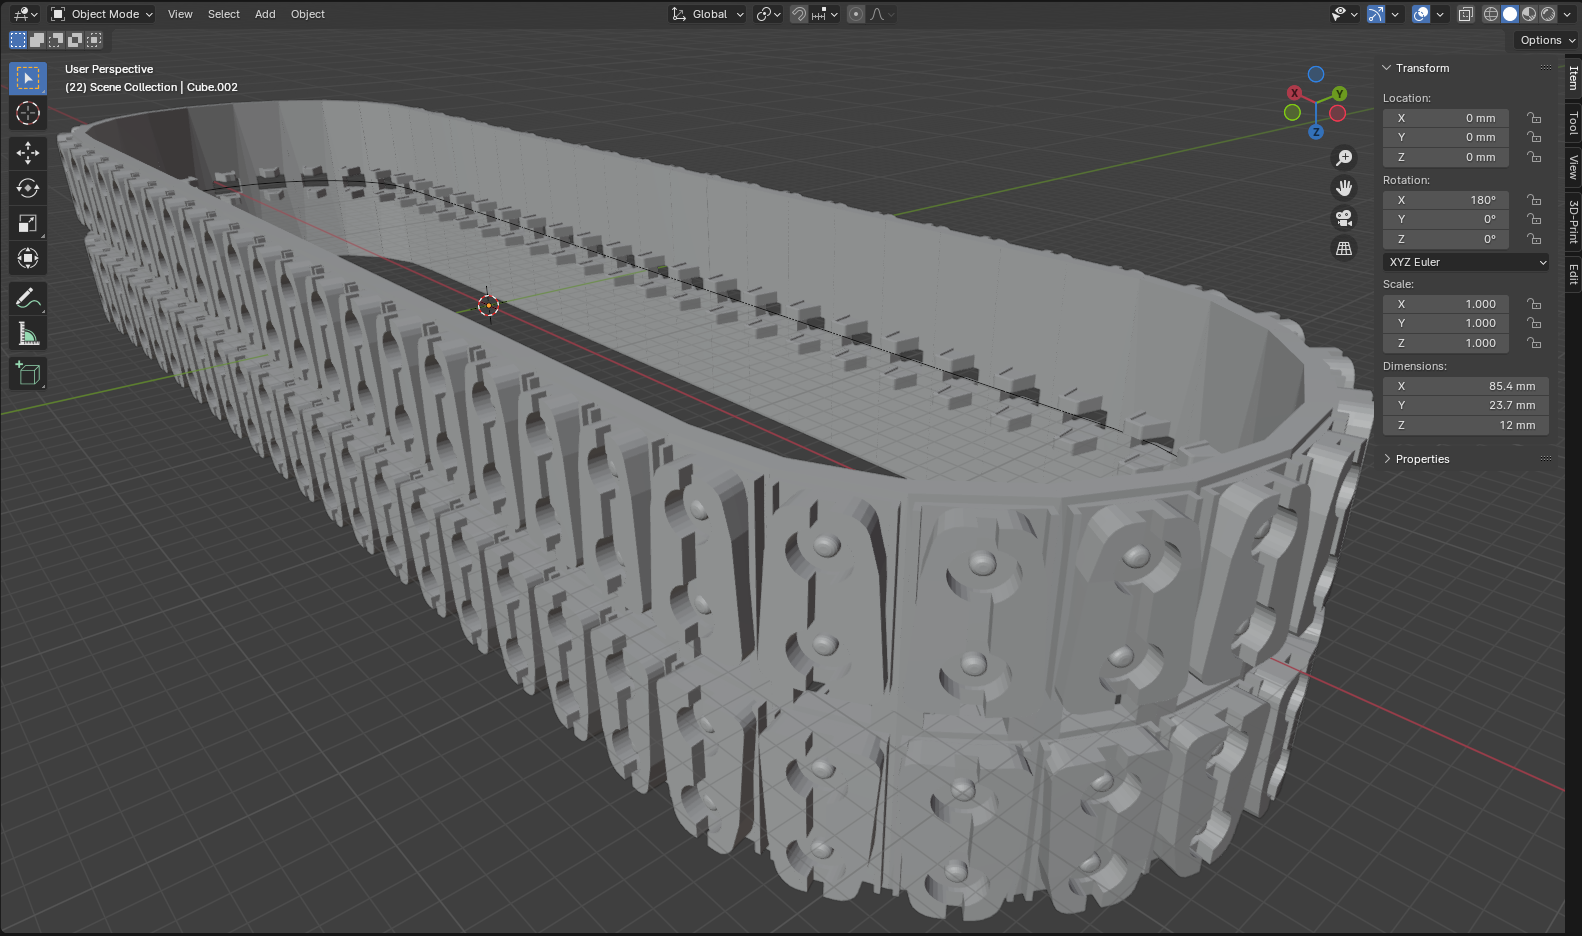Open the Add menu
This screenshot has width=1582, height=936.
265,14
